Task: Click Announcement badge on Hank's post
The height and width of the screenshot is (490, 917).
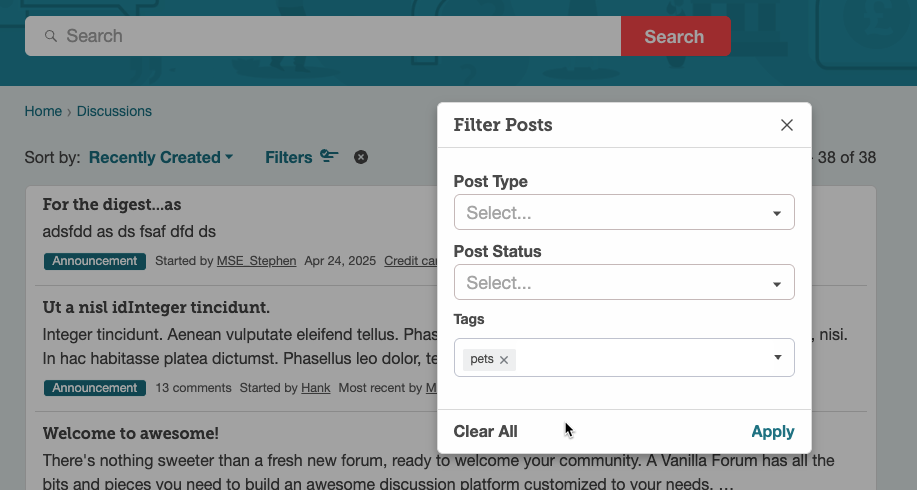Action: click(95, 388)
